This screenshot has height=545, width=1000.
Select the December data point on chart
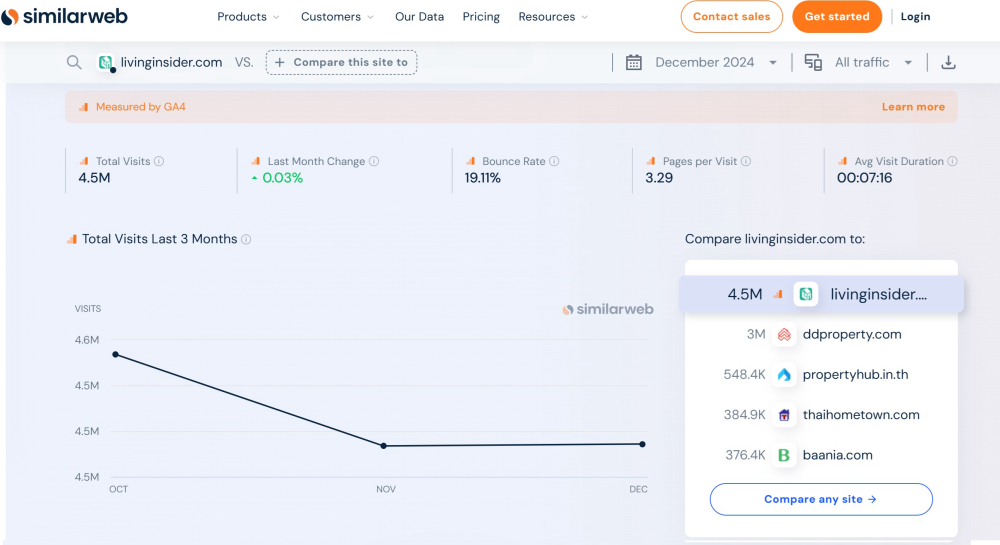(642, 444)
